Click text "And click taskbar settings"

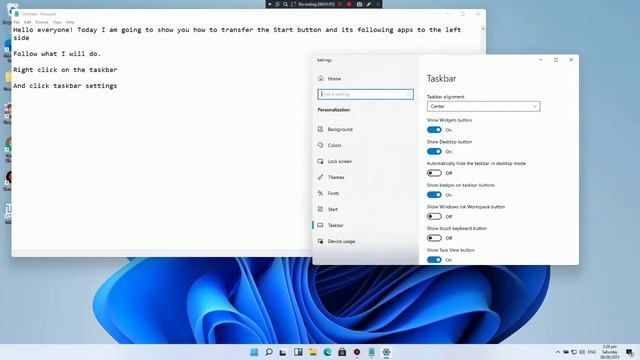[x=65, y=86]
